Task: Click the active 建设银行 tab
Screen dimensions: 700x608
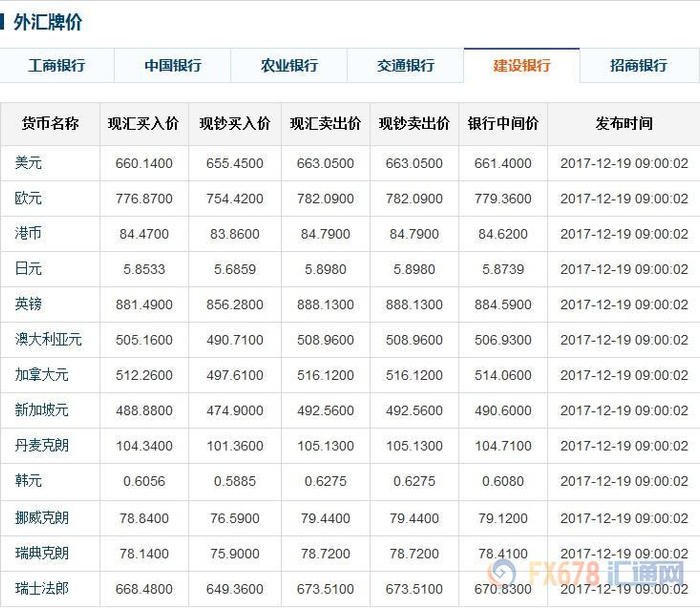Action: tap(522, 66)
